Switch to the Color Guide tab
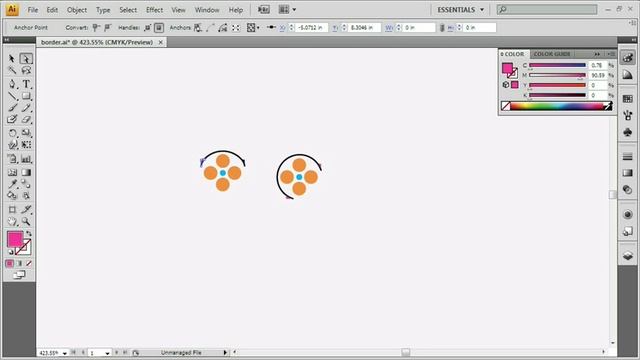 [x=552, y=54]
